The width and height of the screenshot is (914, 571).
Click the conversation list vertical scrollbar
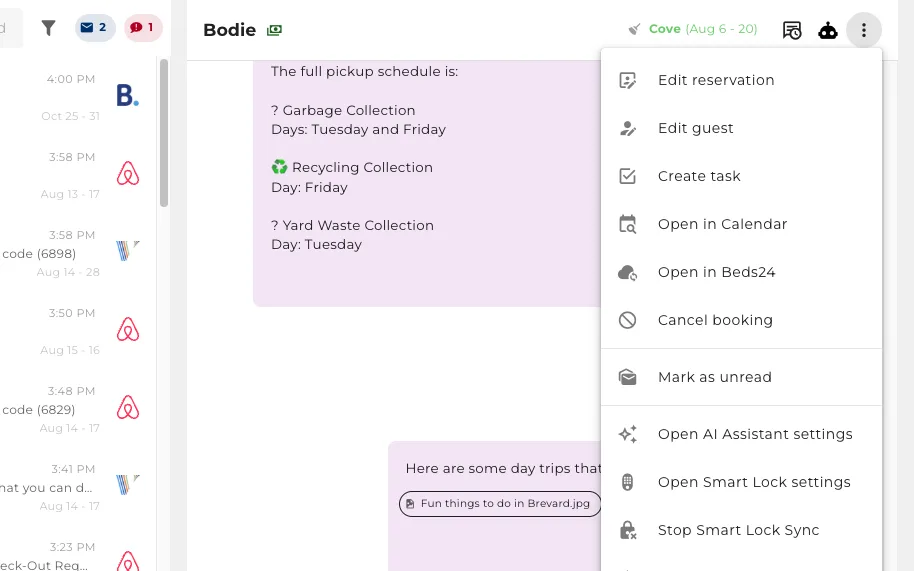point(164,133)
